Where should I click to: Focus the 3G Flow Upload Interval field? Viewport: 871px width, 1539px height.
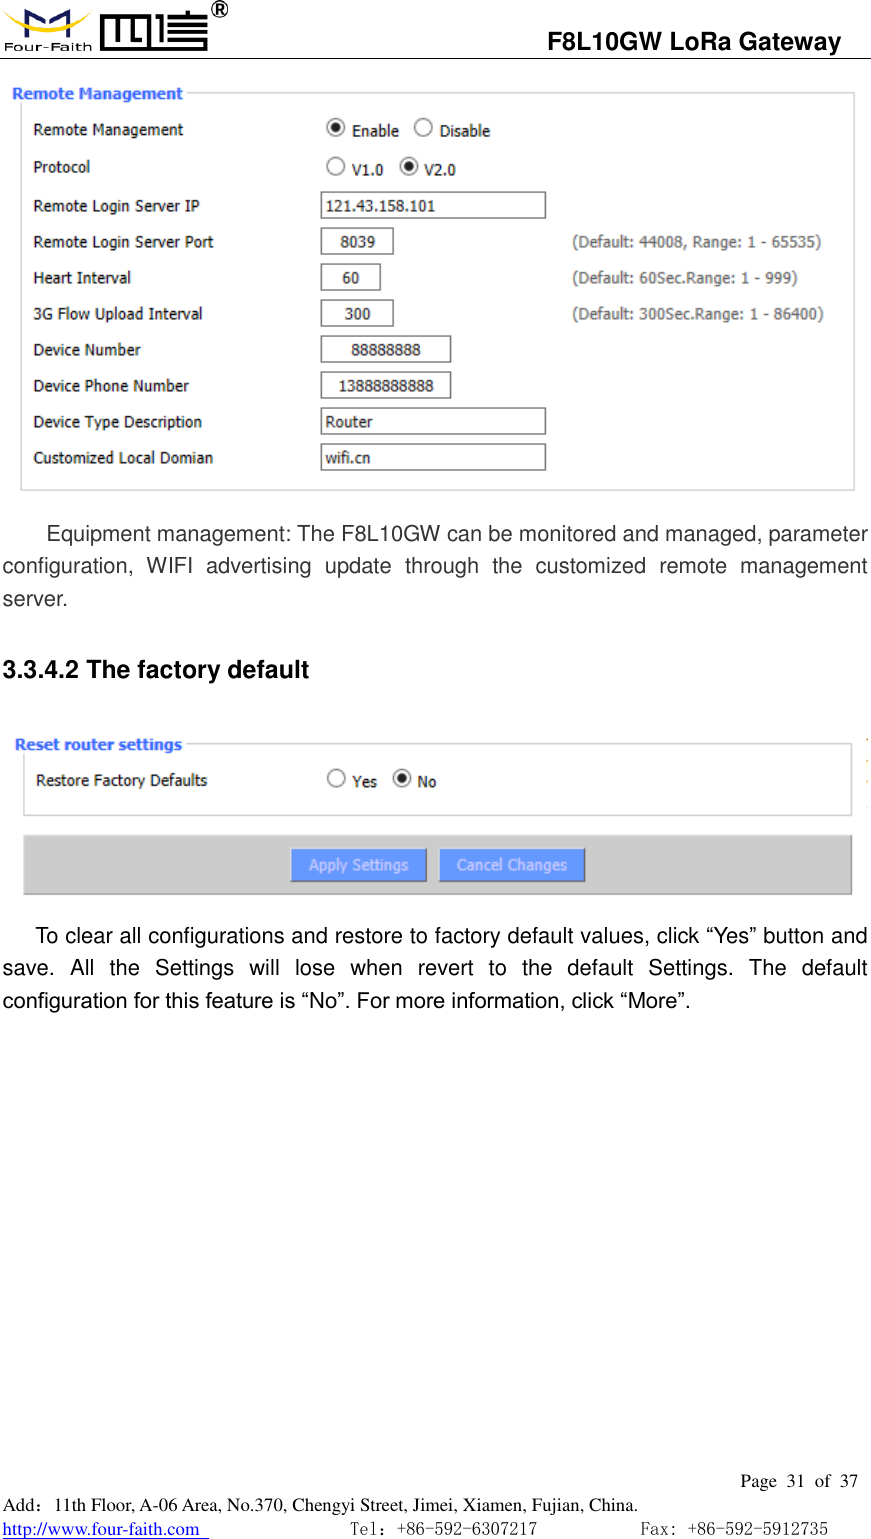click(x=357, y=313)
